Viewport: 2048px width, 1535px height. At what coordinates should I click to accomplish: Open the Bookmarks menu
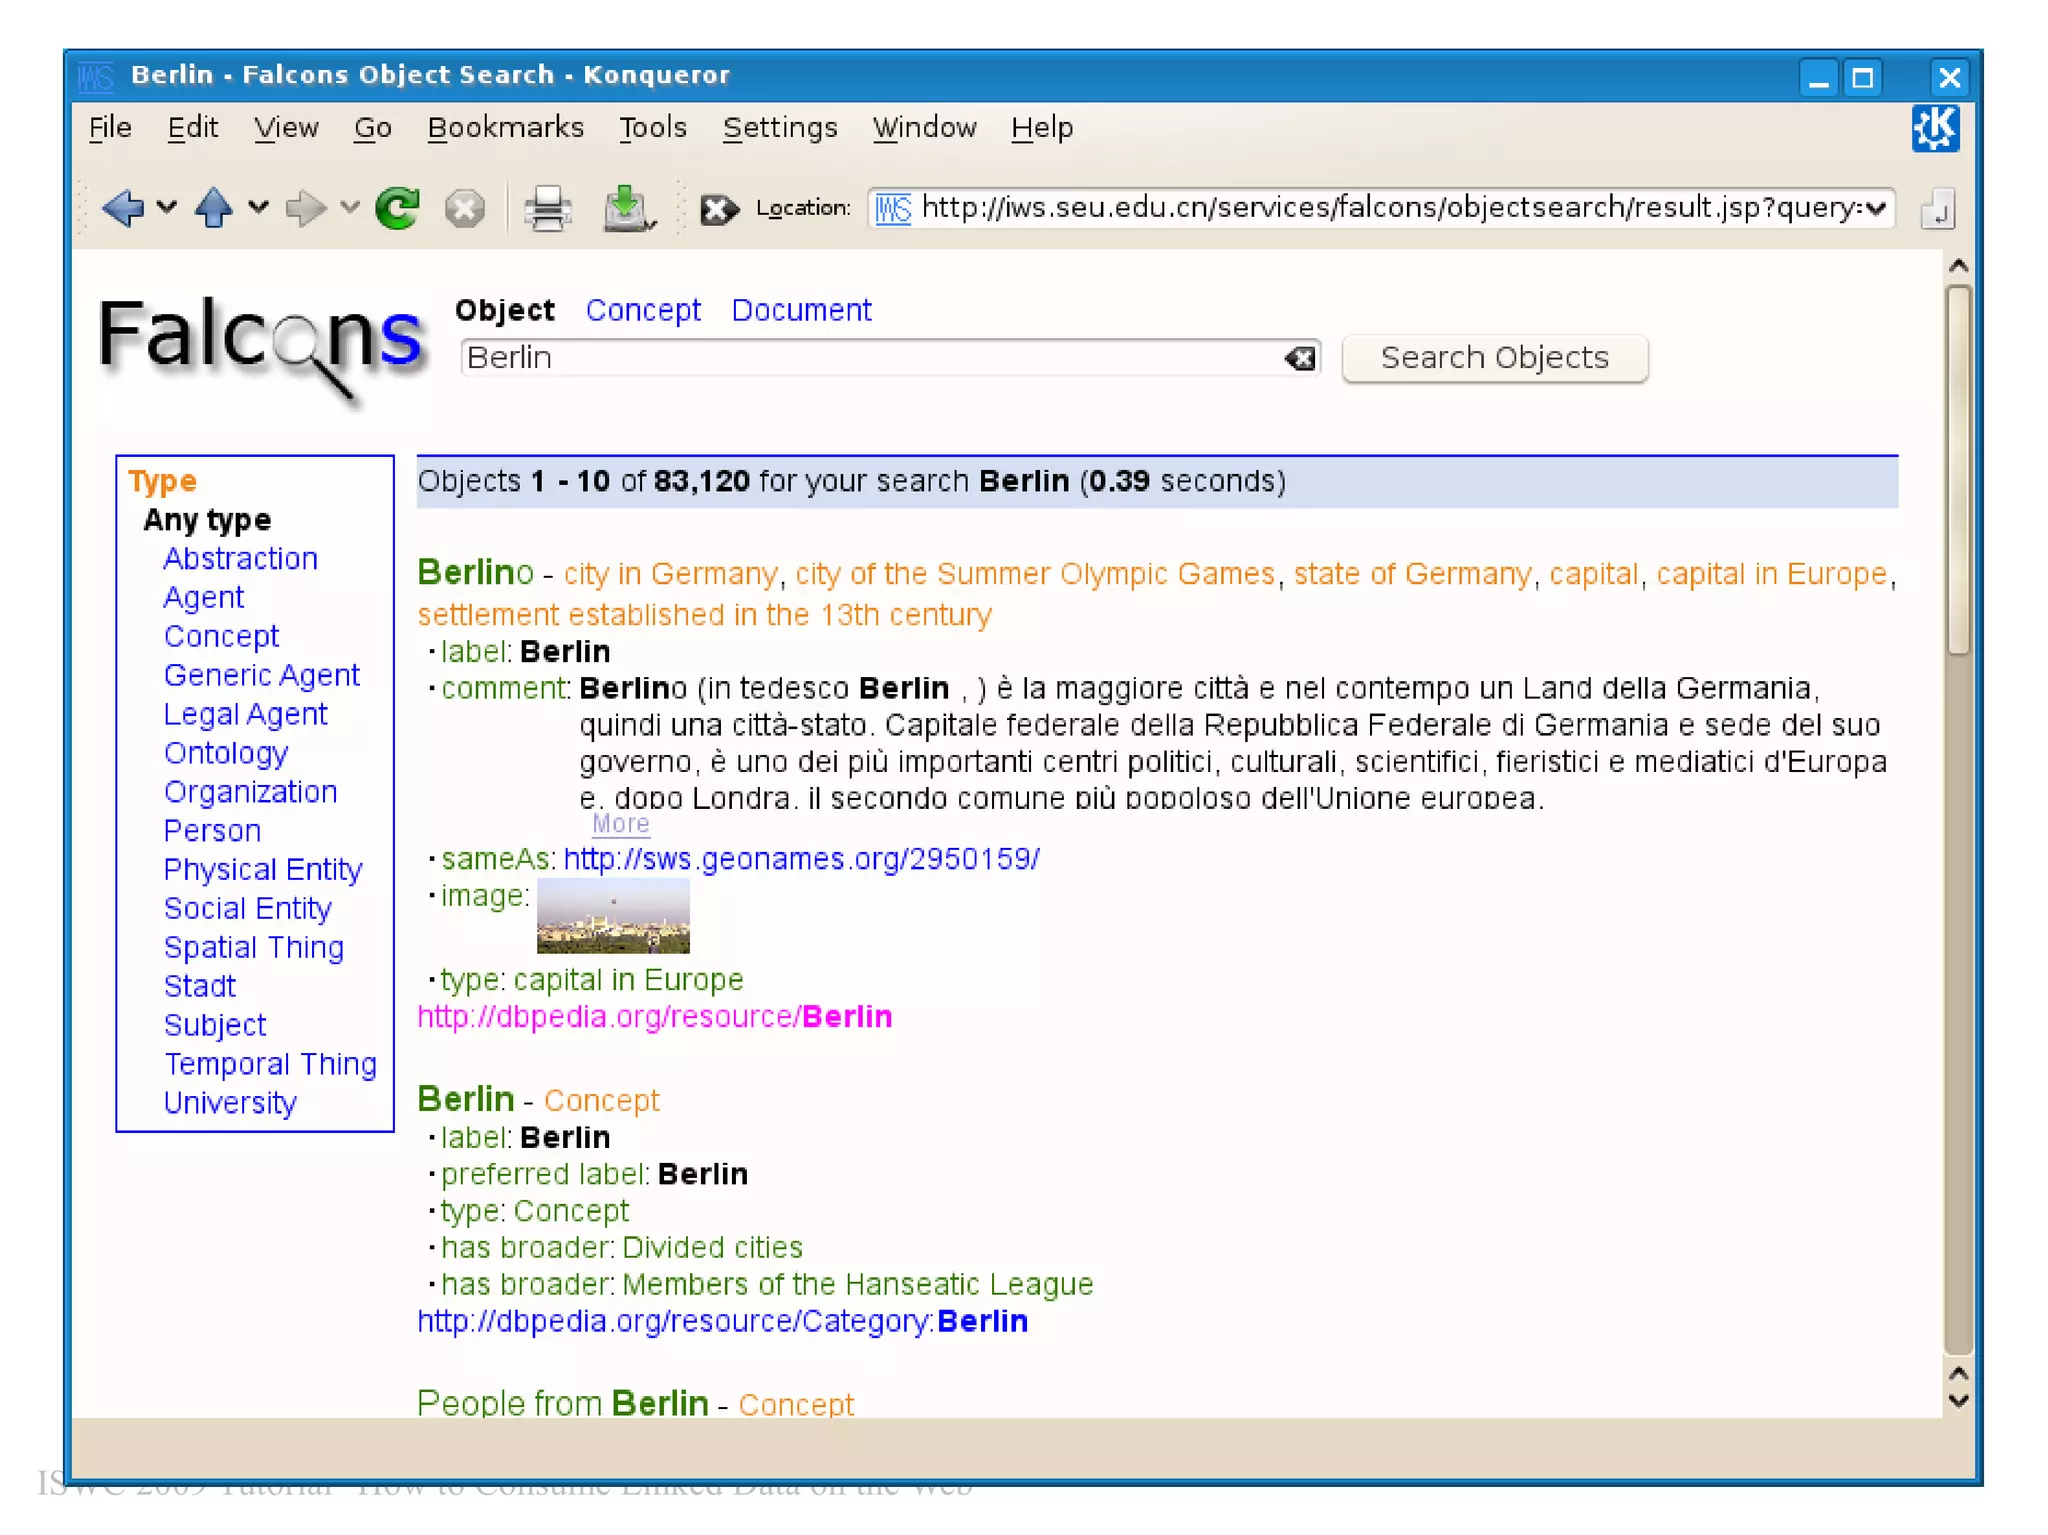click(505, 128)
